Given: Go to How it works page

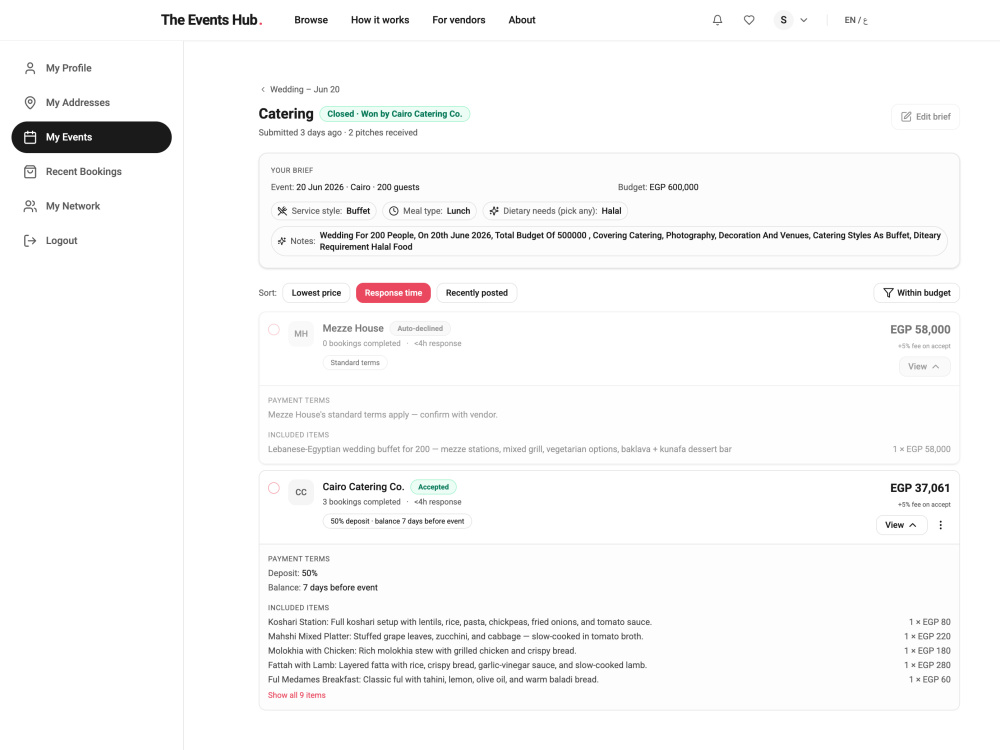Looking at the screenshot, I should (x=380, y=20).
